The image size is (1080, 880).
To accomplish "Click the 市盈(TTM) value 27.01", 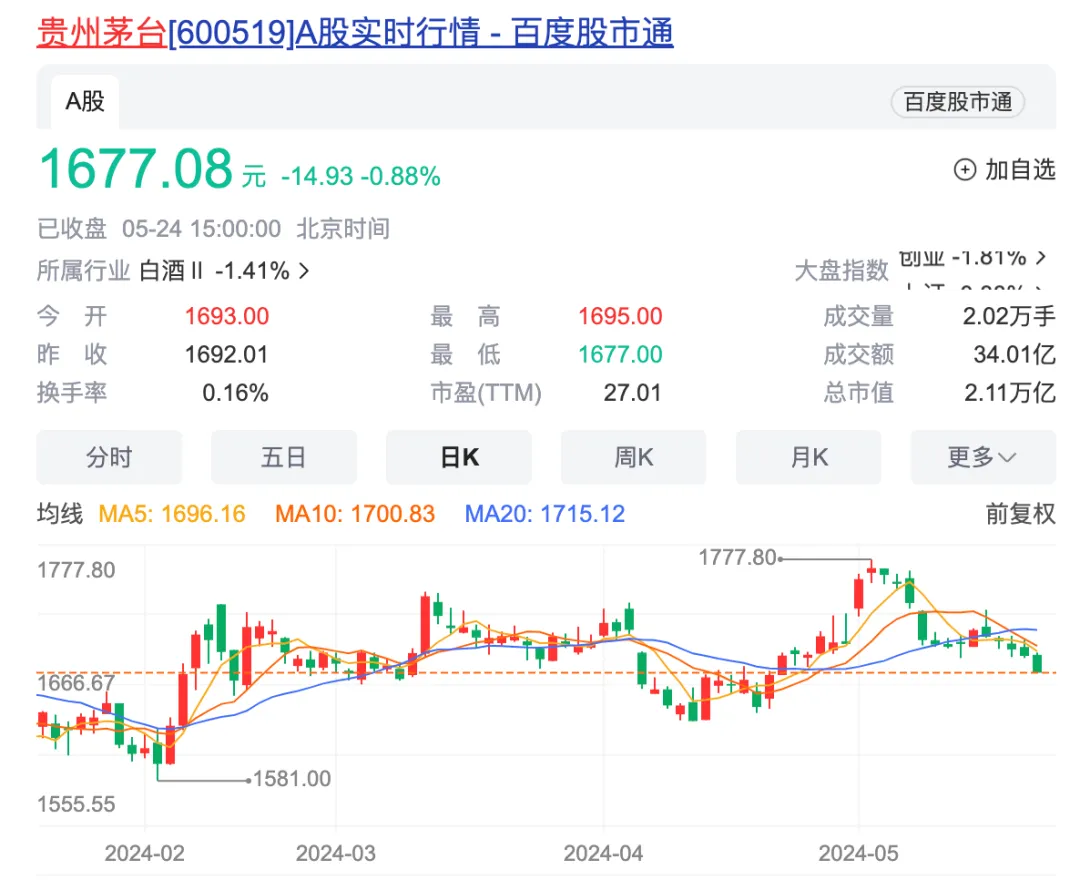I will tap(632, 393).
